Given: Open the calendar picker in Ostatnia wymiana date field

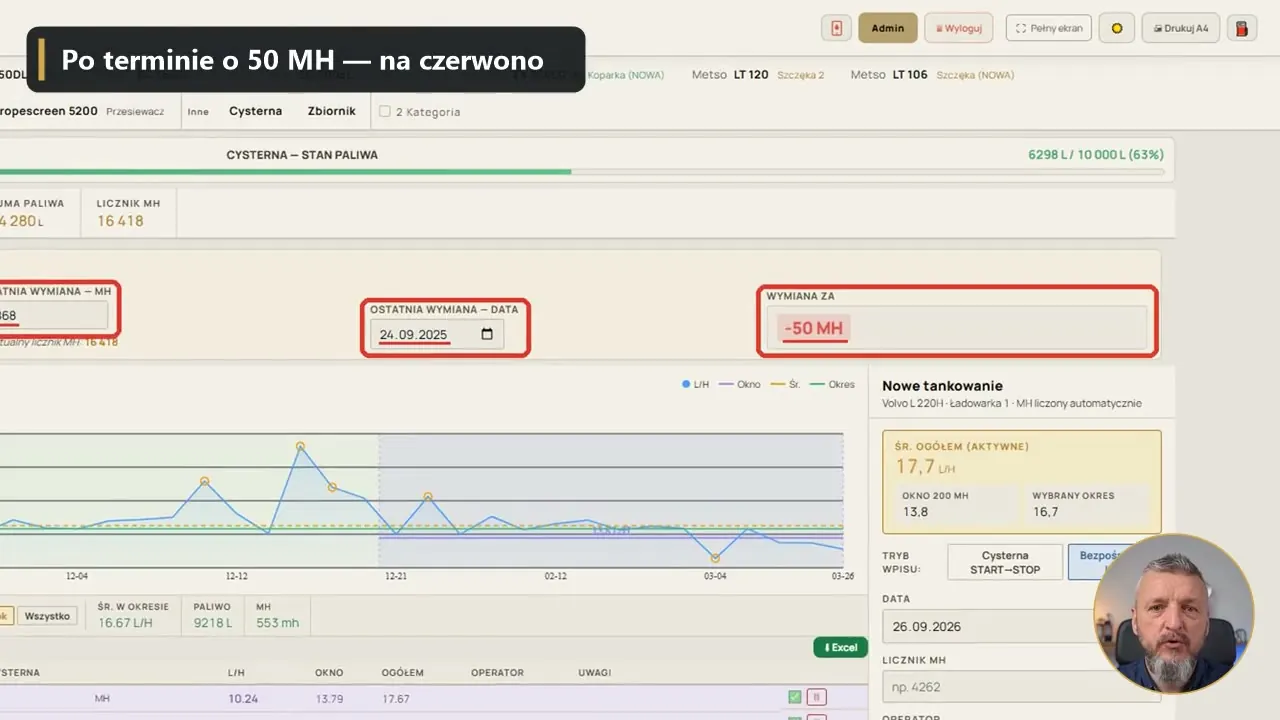Looking at the screenshot, I should (487, 334).
